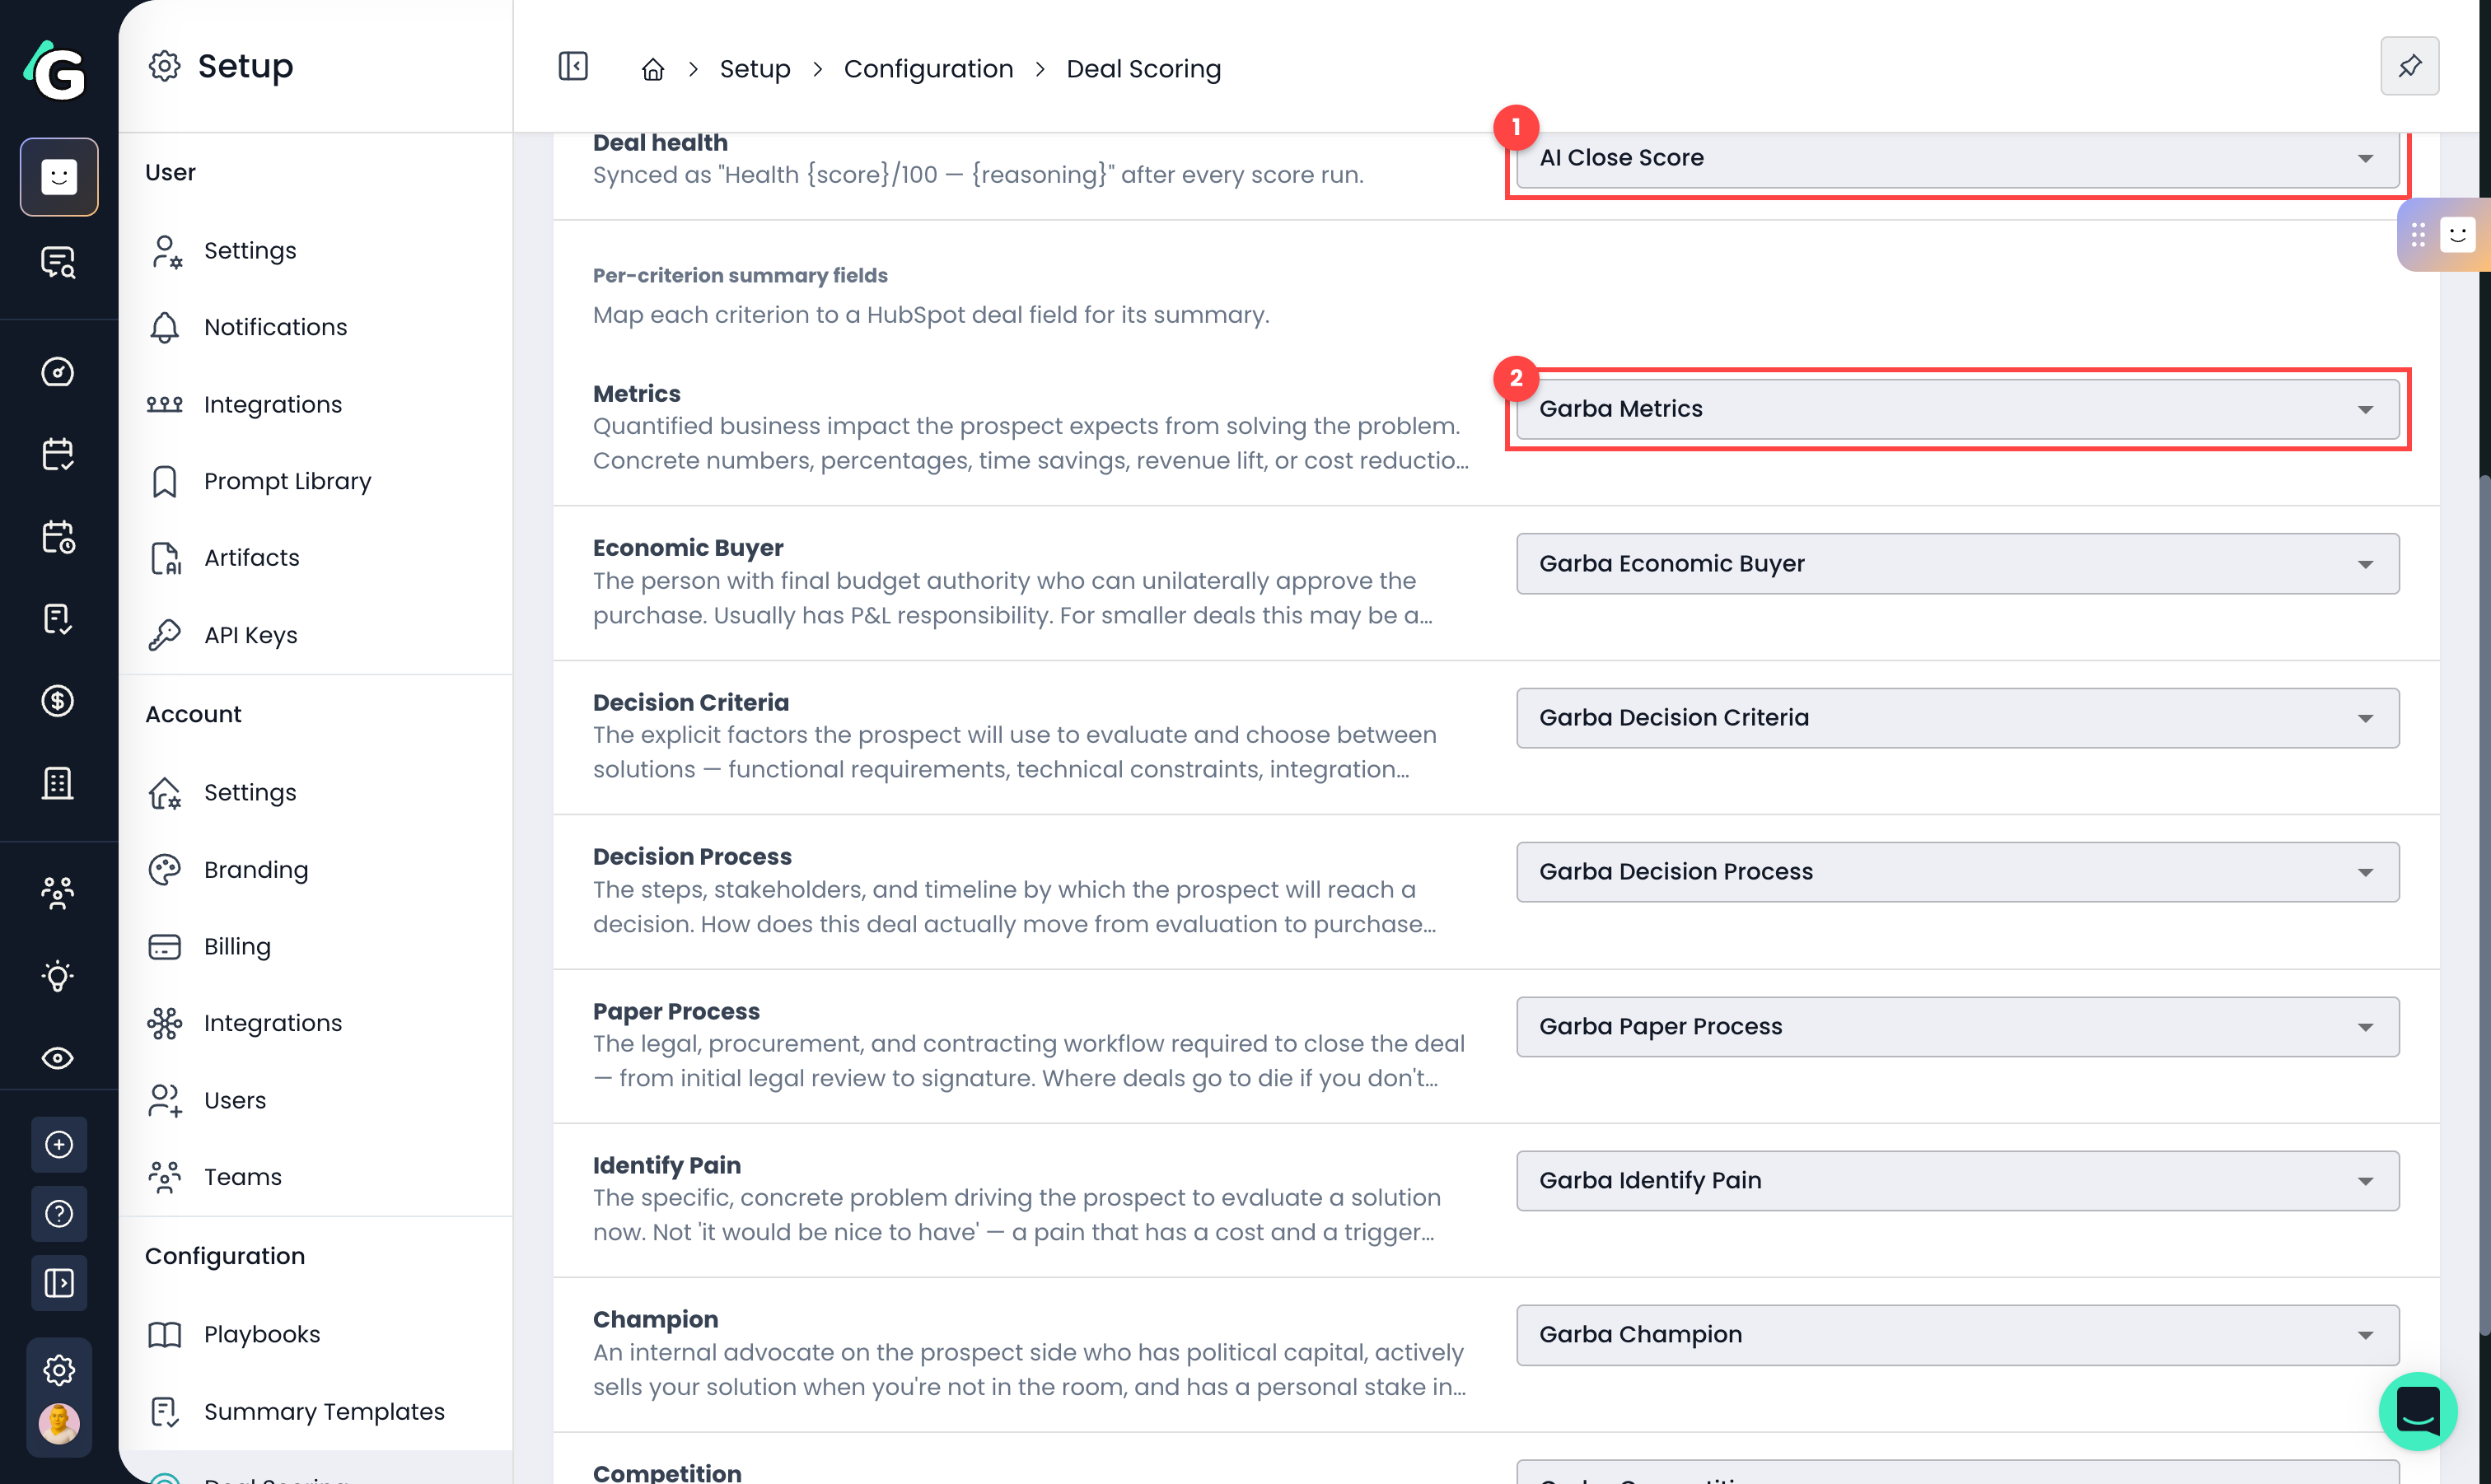The image size is (2491, 1484).
Task: Open Summary Templates in the sidebar
Action: pos(316,1412)
